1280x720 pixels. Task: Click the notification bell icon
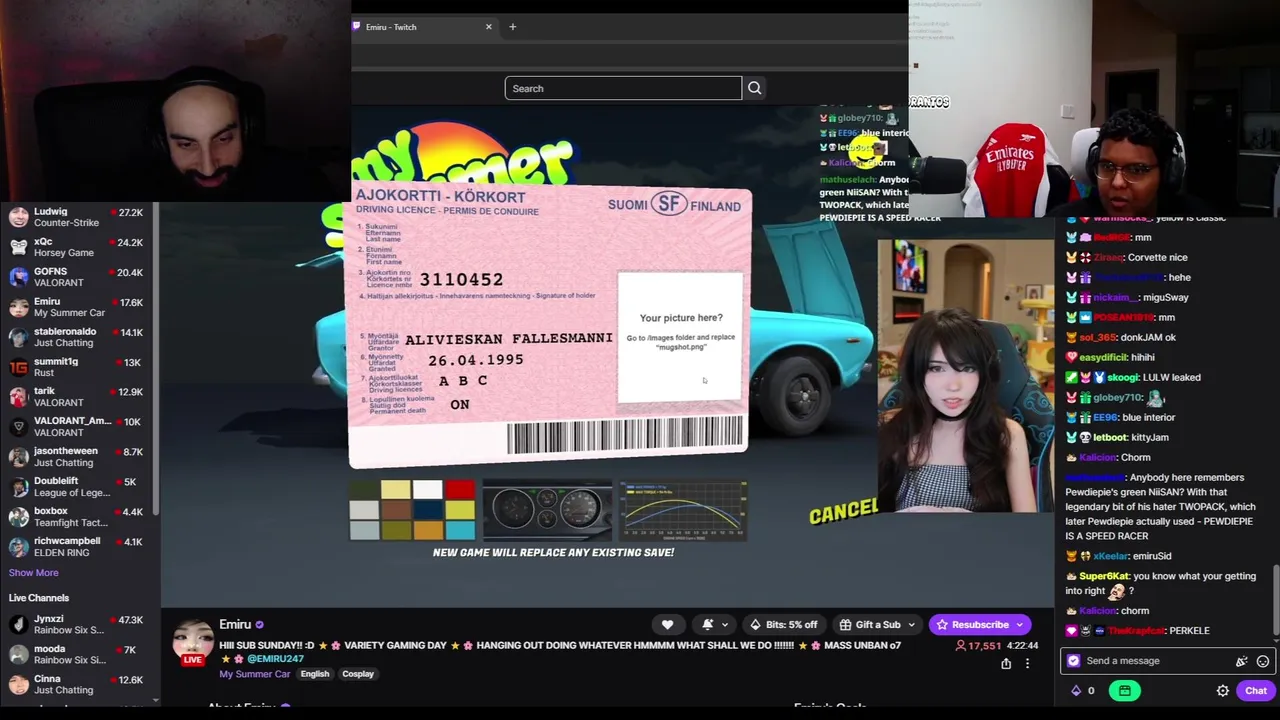(707, 624)
